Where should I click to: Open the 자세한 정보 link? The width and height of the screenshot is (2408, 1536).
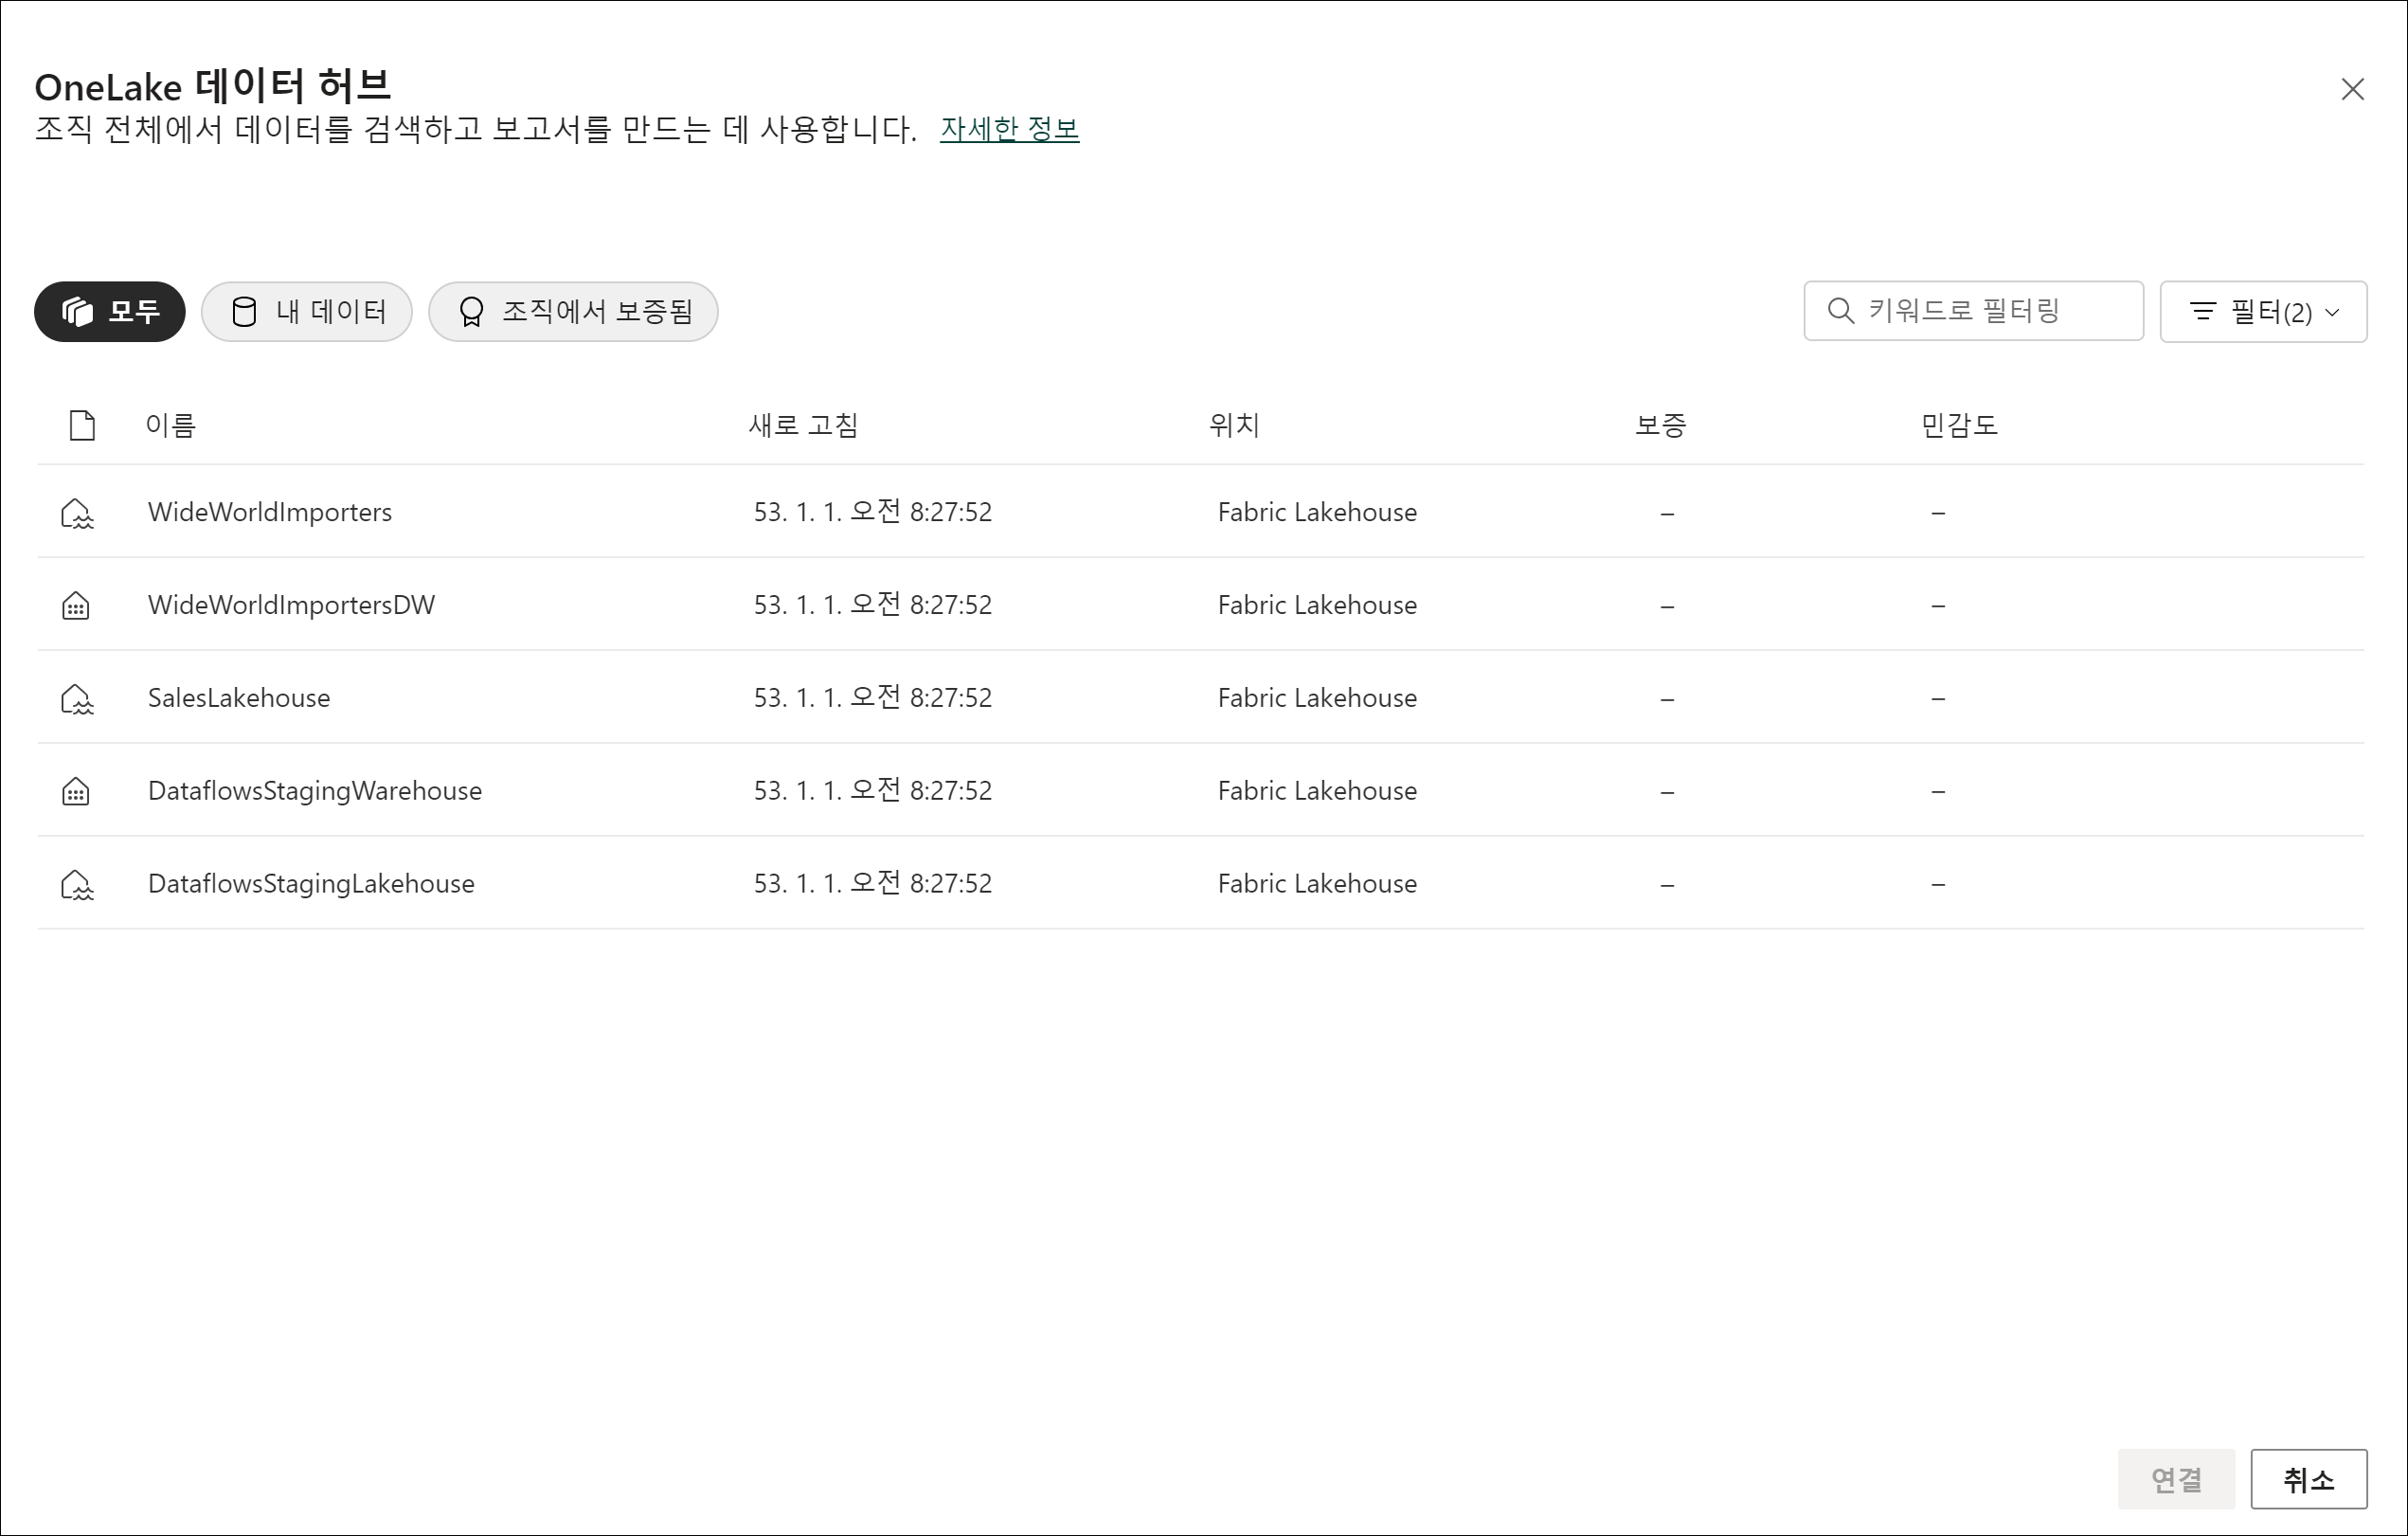pos(1009,129)
